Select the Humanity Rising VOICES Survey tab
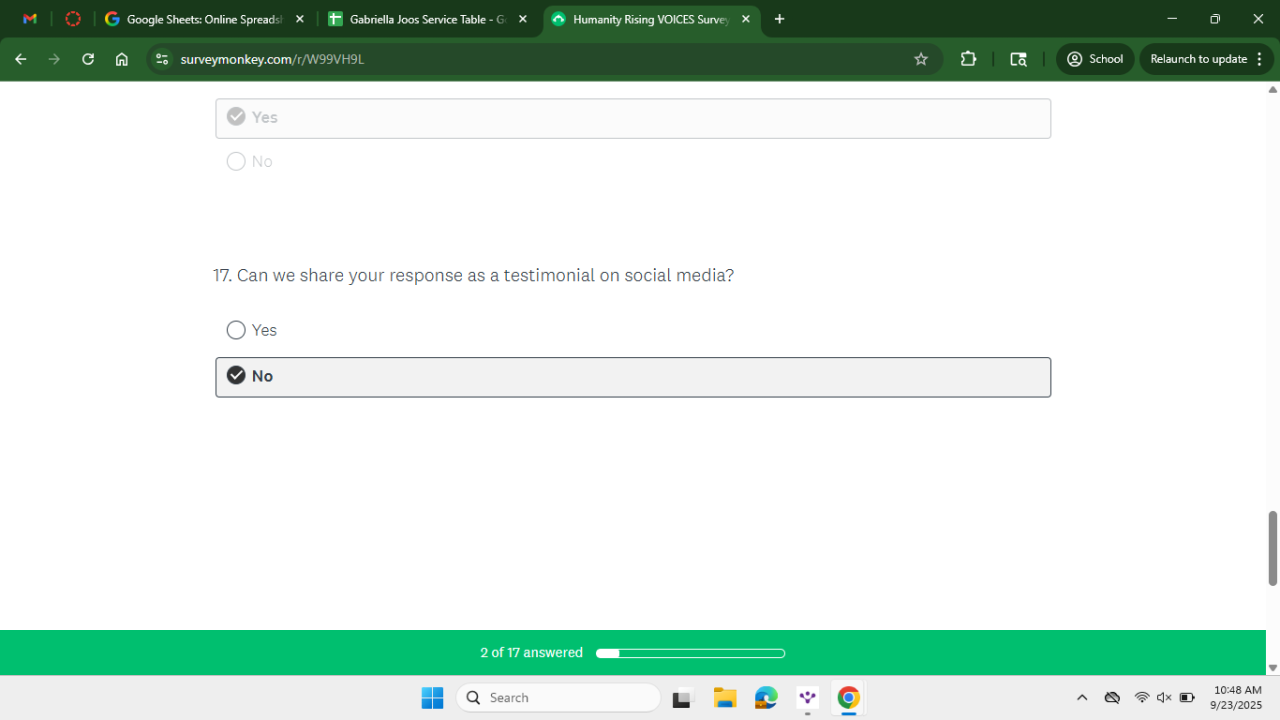Viewport: 1280px width, 720px height. pyautogui.click(x=651, y=19)
